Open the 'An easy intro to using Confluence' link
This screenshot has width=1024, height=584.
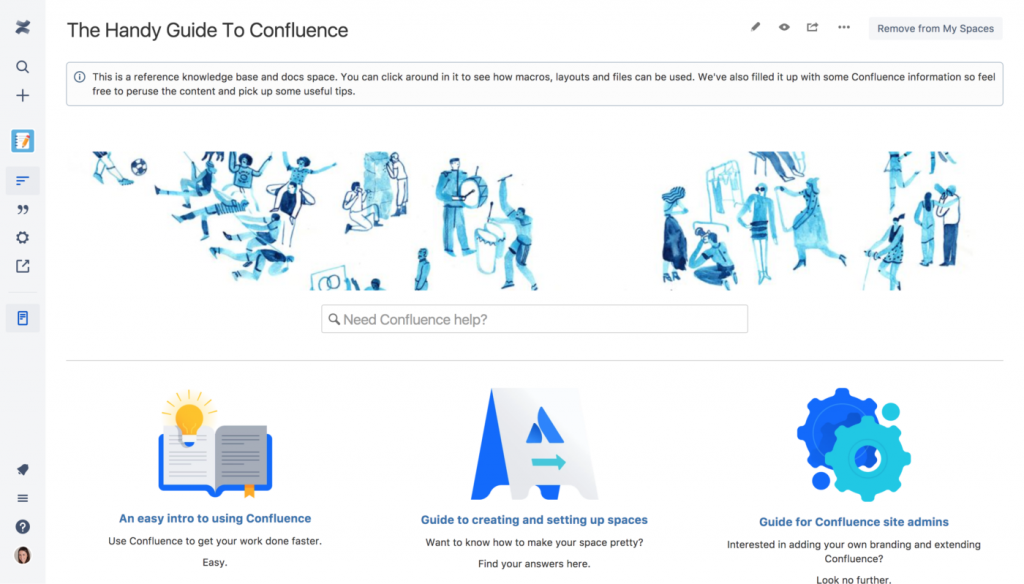[x=215, y=519]
